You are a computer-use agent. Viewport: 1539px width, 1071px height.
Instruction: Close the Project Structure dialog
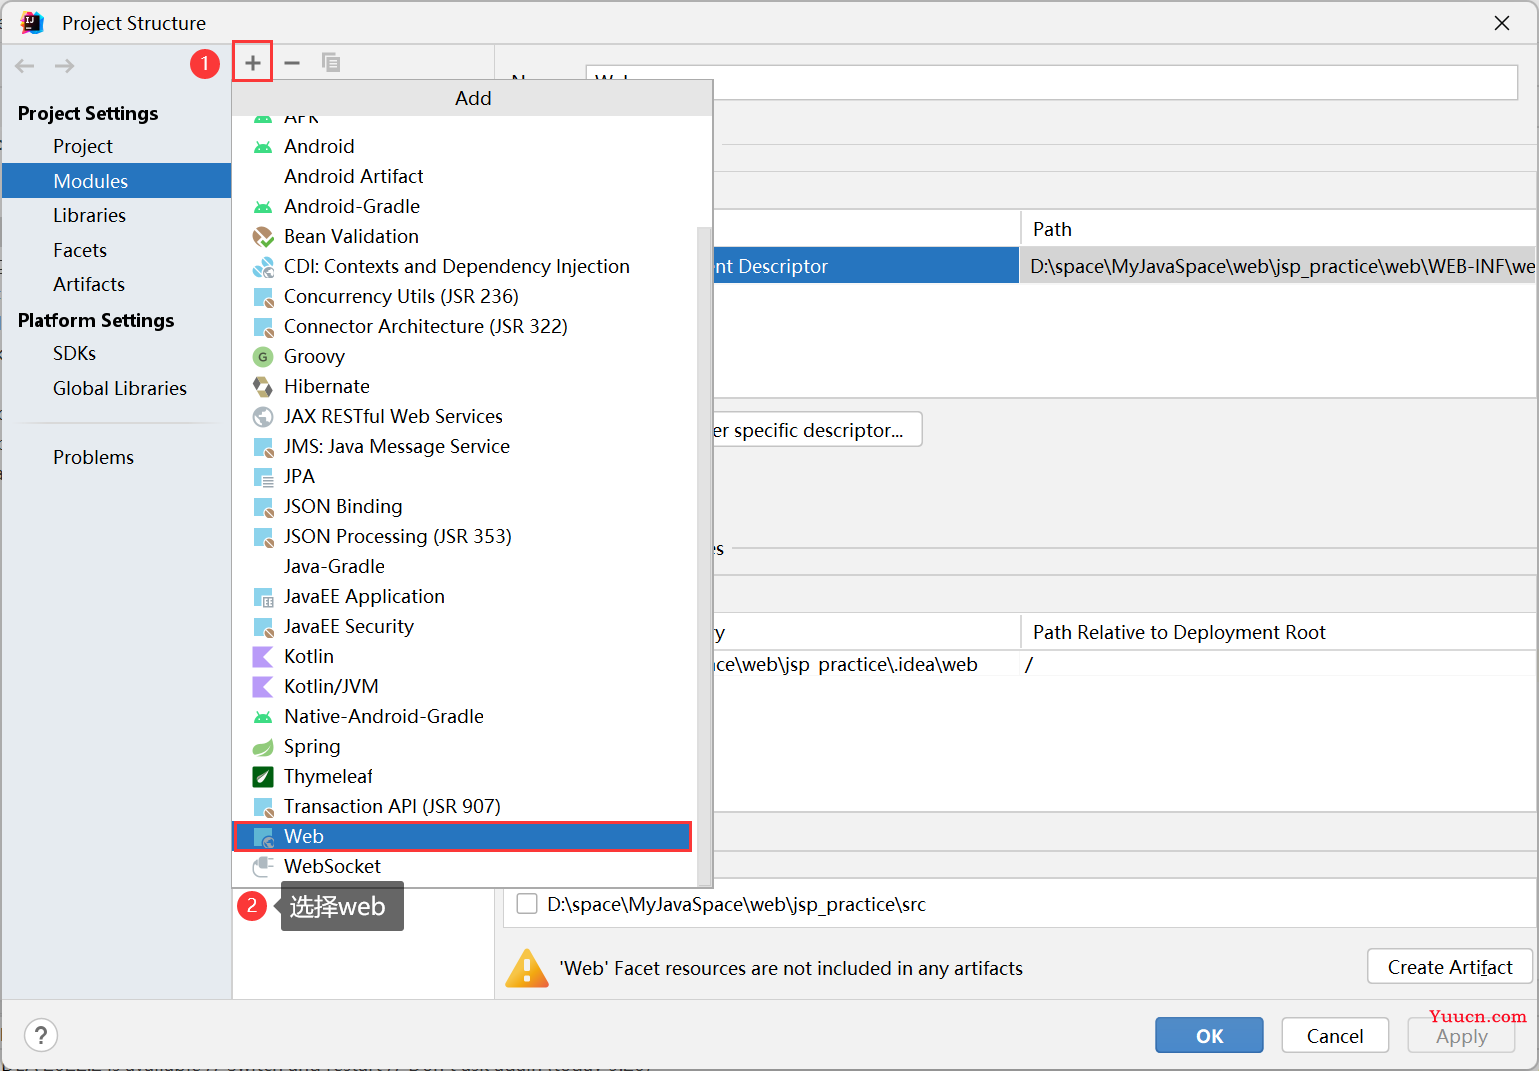click(x=1502, y=23)
